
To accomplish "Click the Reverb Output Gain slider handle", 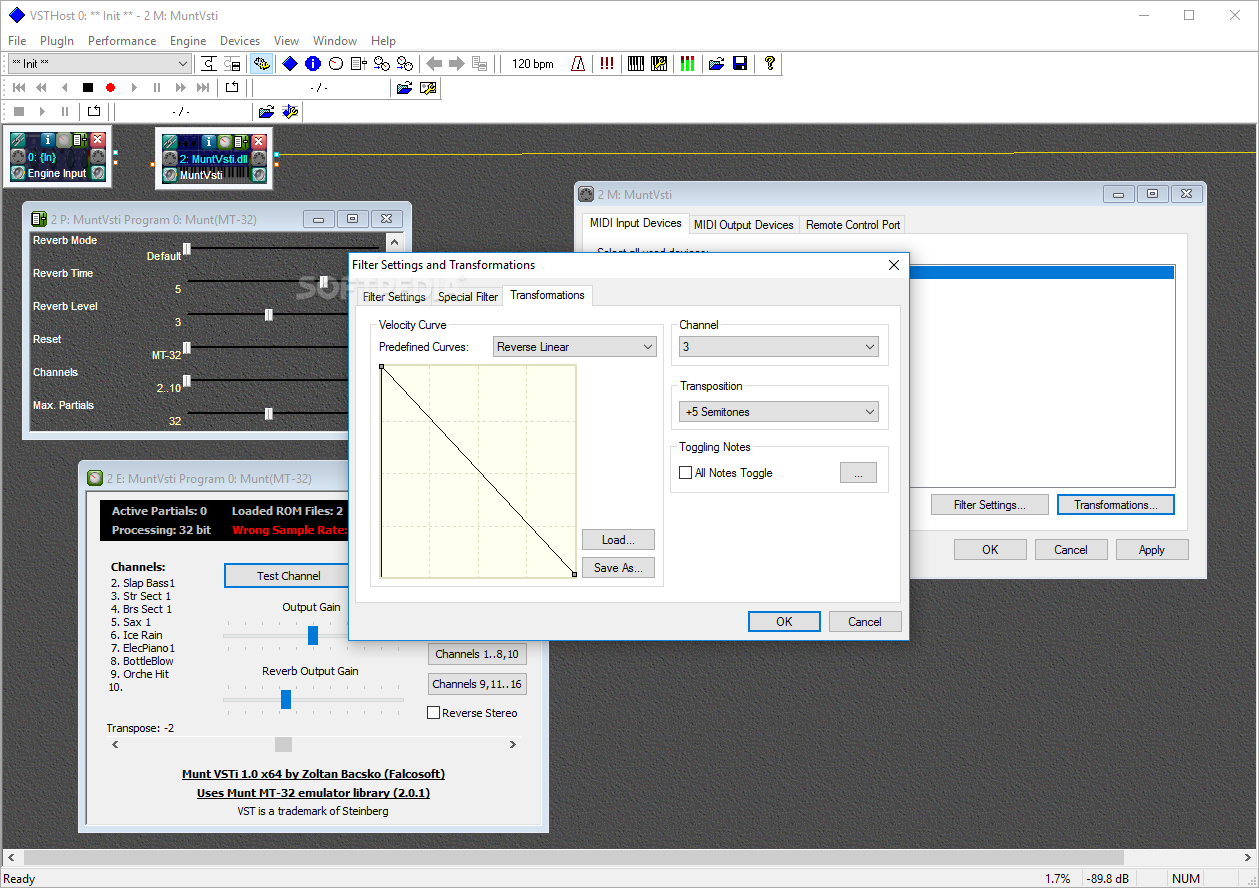I will pyautogui.click(x=286, y=699).
